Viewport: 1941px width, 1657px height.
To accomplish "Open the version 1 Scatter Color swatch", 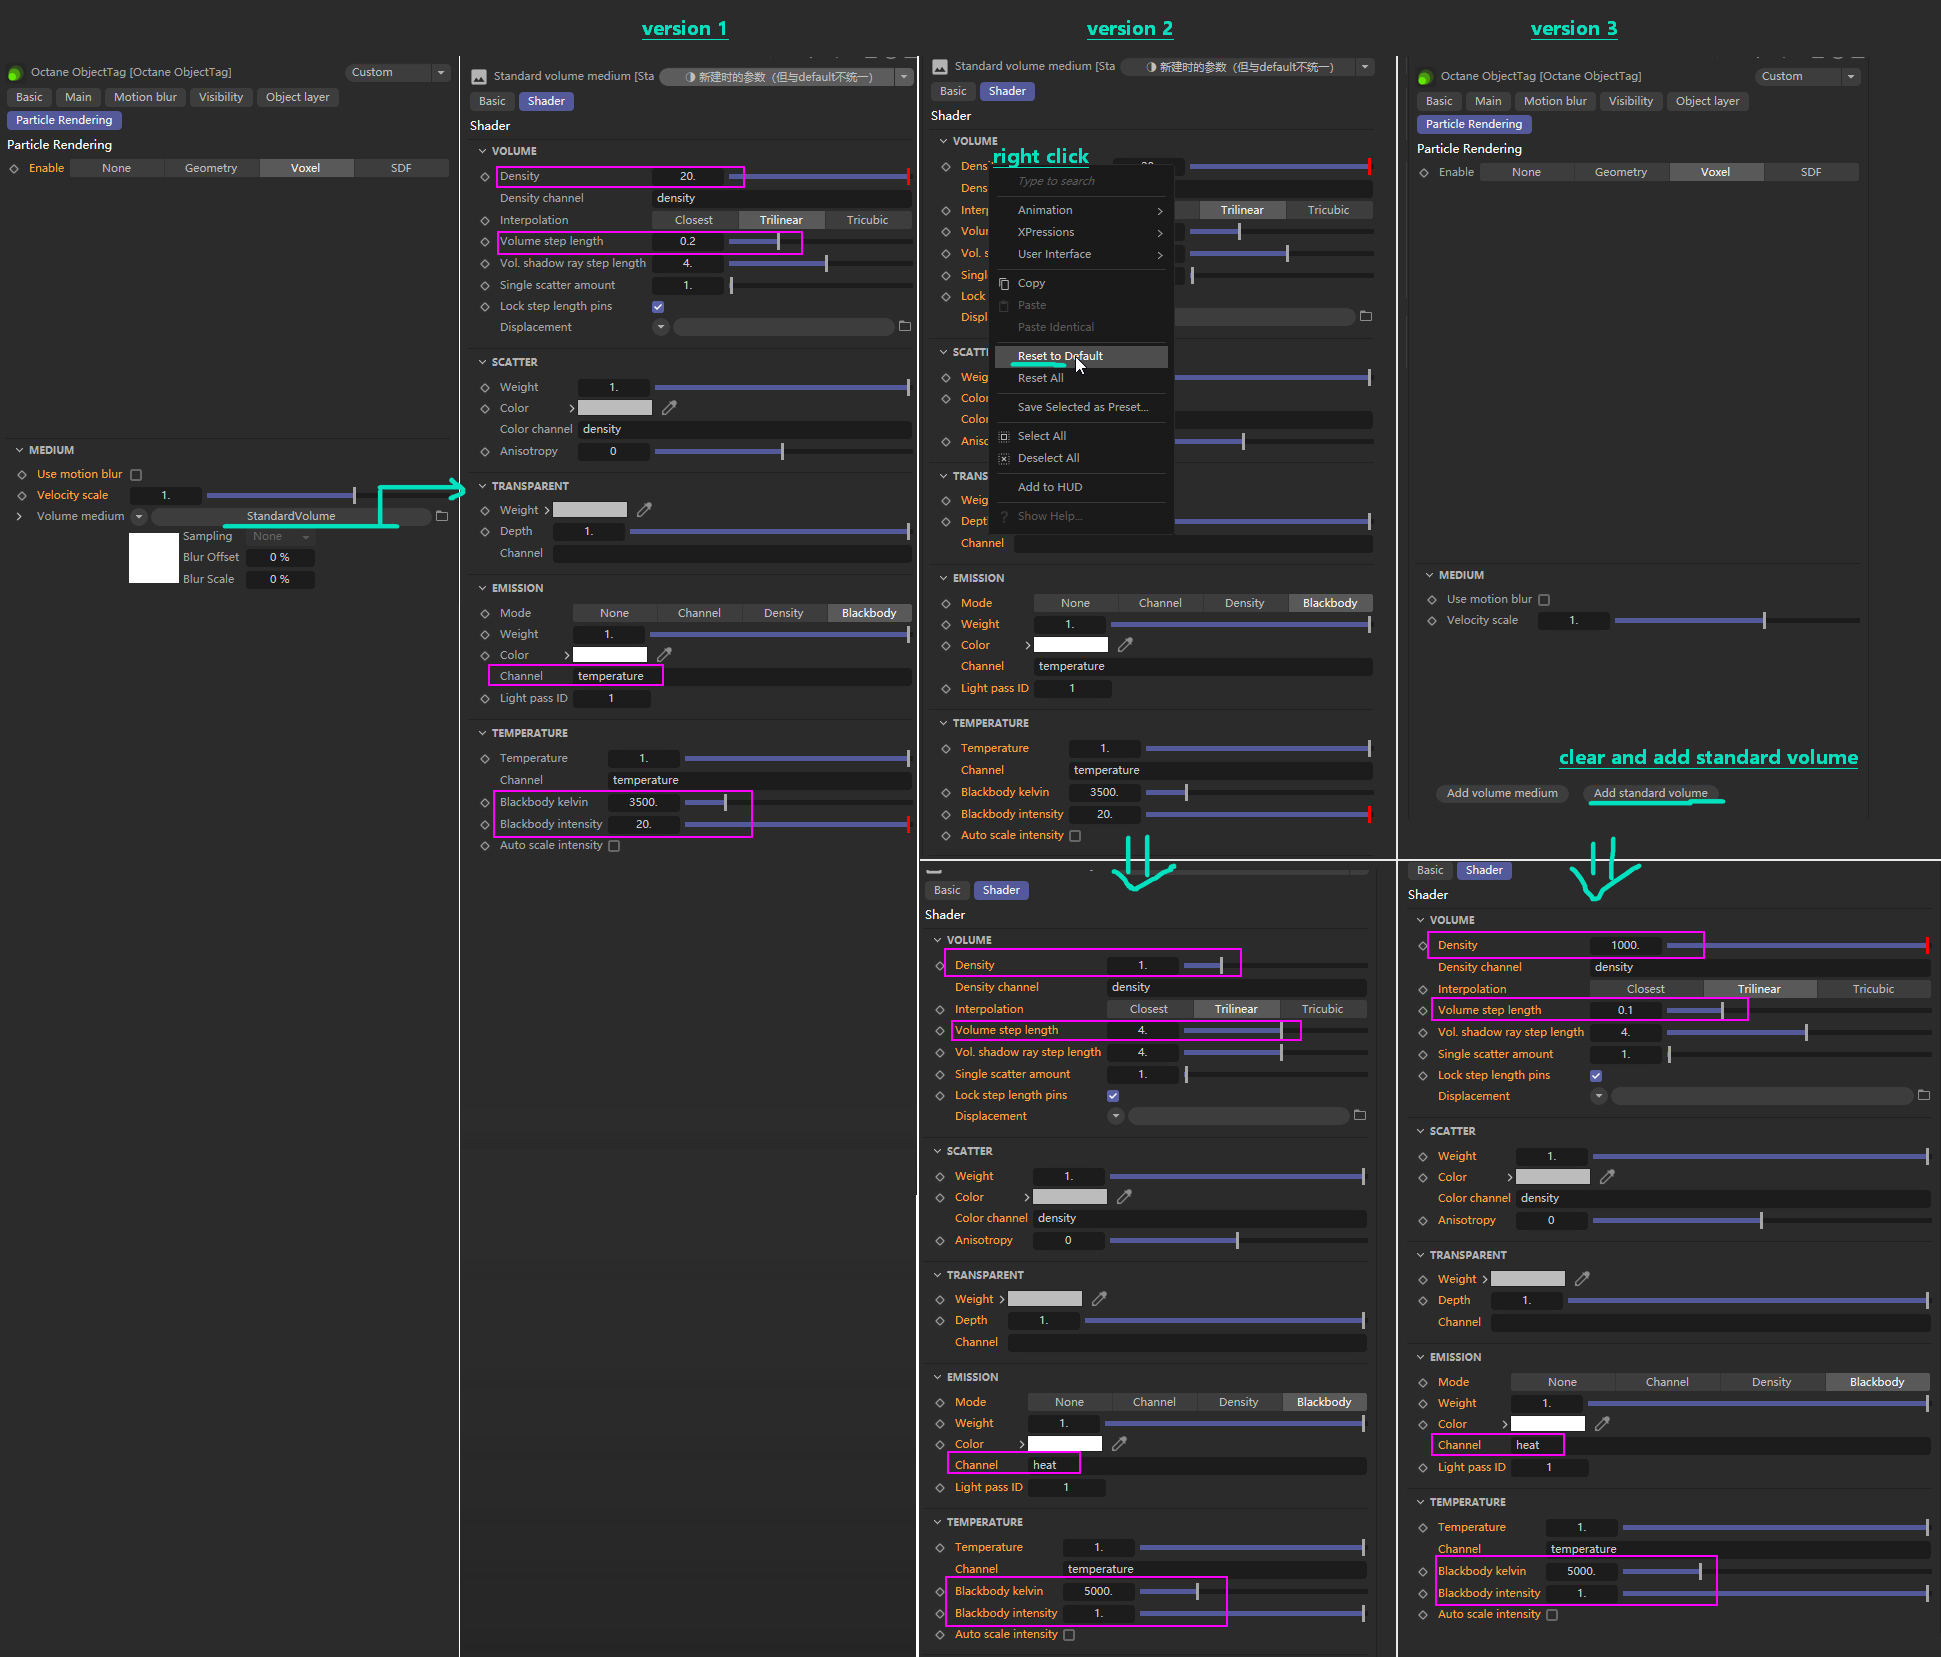I will 614,408.
